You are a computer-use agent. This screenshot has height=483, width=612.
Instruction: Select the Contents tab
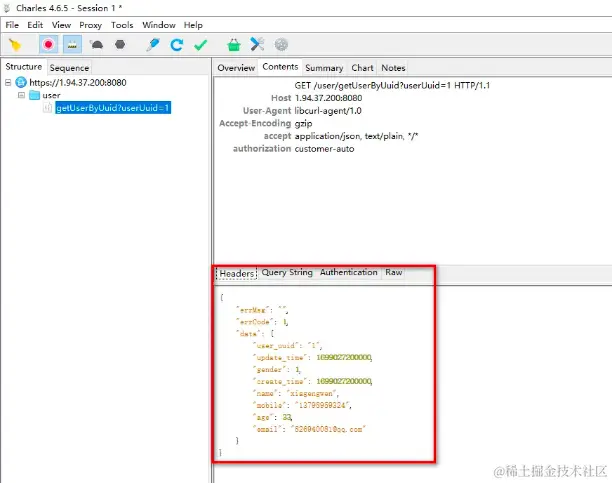pos(280,67)
